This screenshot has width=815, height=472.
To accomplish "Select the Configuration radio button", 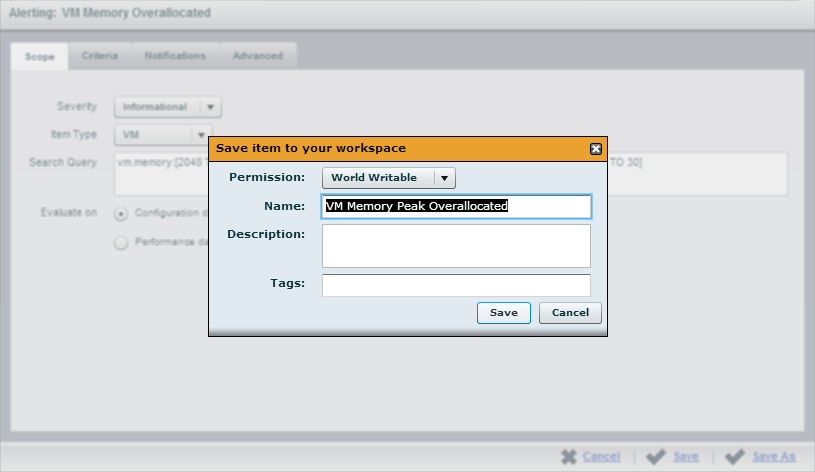I will tap(121, 214).
